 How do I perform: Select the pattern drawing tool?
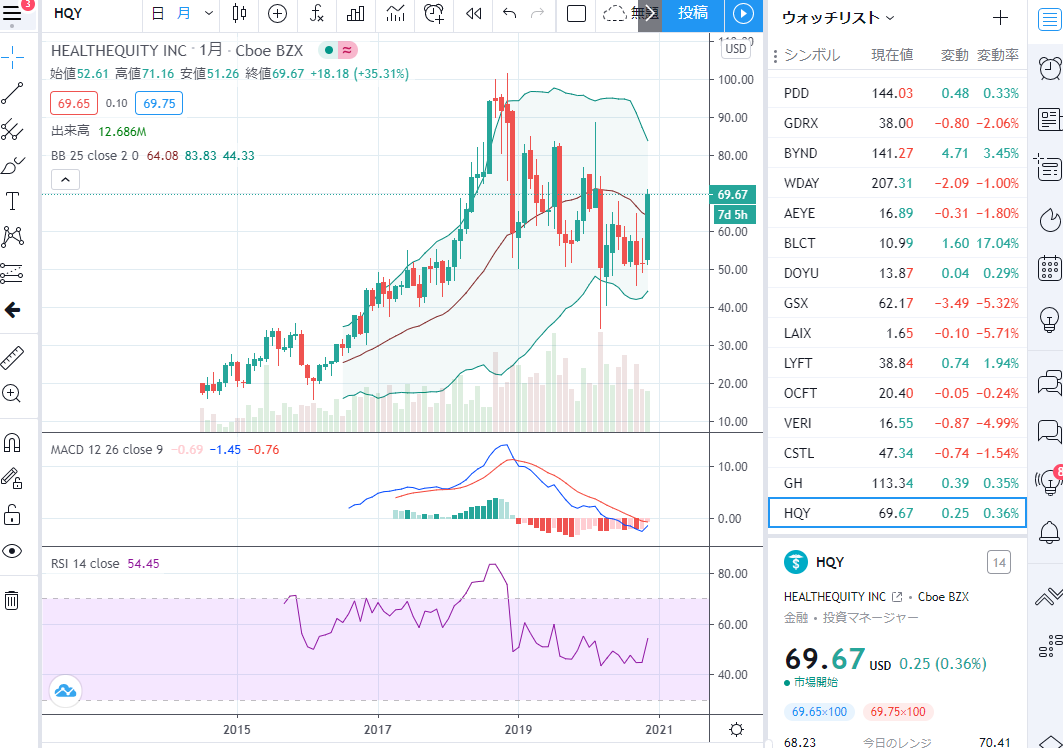click(12, 237)
